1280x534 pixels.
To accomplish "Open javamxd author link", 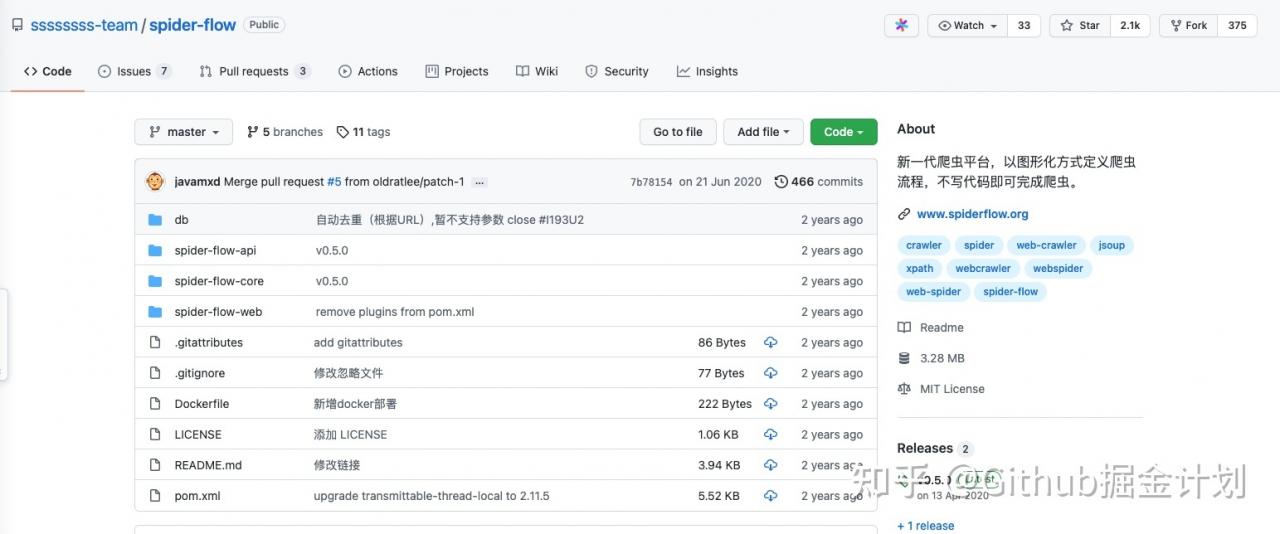I will 197,182.
